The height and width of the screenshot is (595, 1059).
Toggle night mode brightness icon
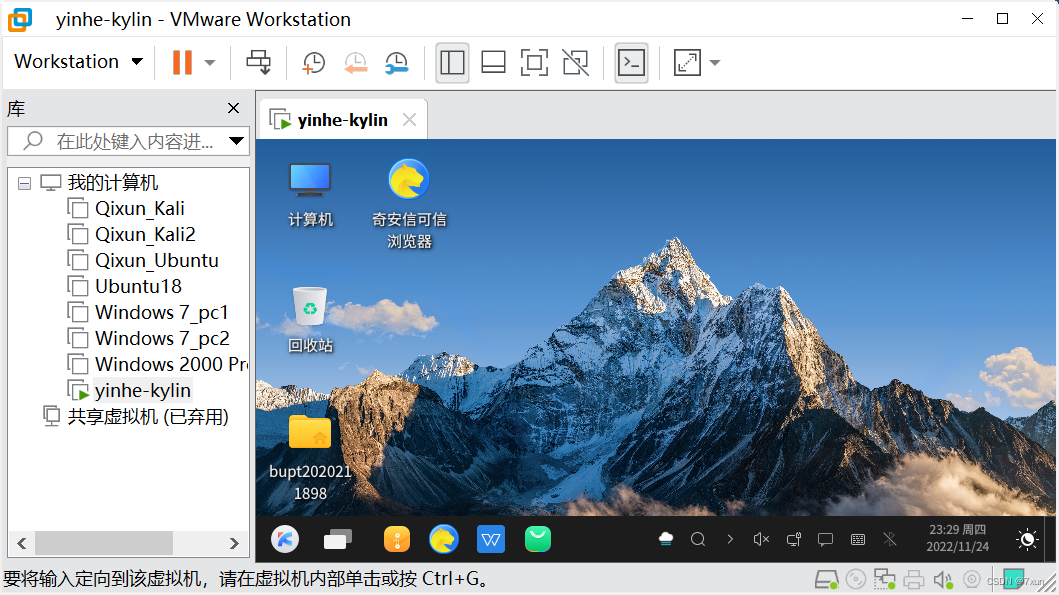(1027, 539)
